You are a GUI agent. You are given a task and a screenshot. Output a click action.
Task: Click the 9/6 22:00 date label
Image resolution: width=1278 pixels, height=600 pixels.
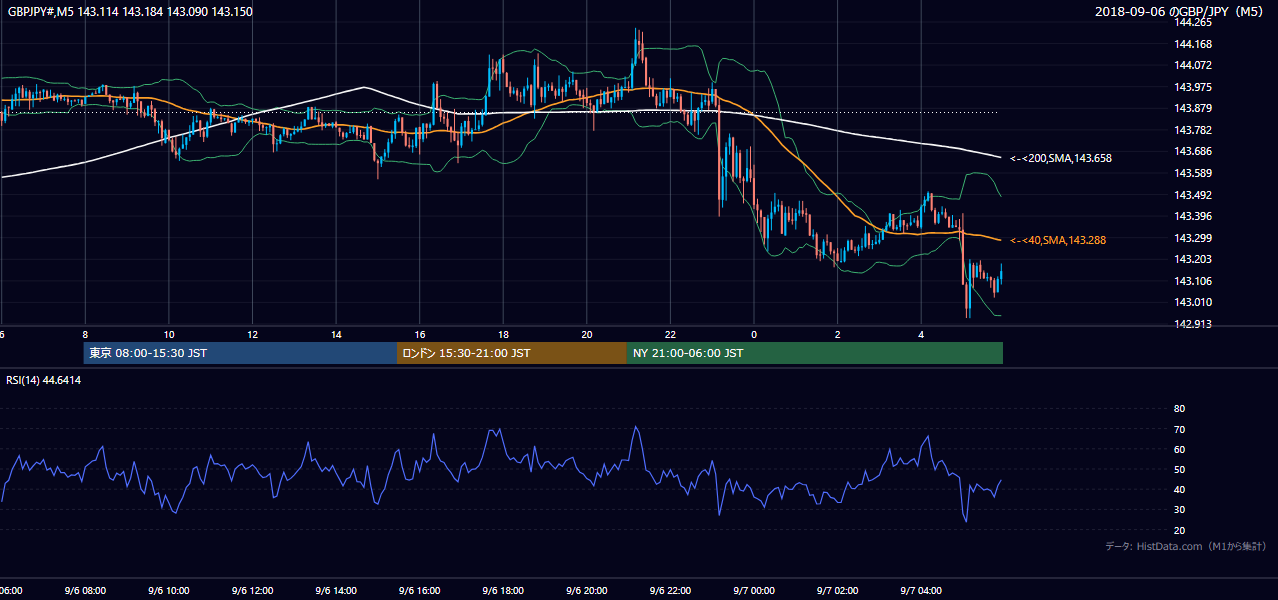[670, 590]
